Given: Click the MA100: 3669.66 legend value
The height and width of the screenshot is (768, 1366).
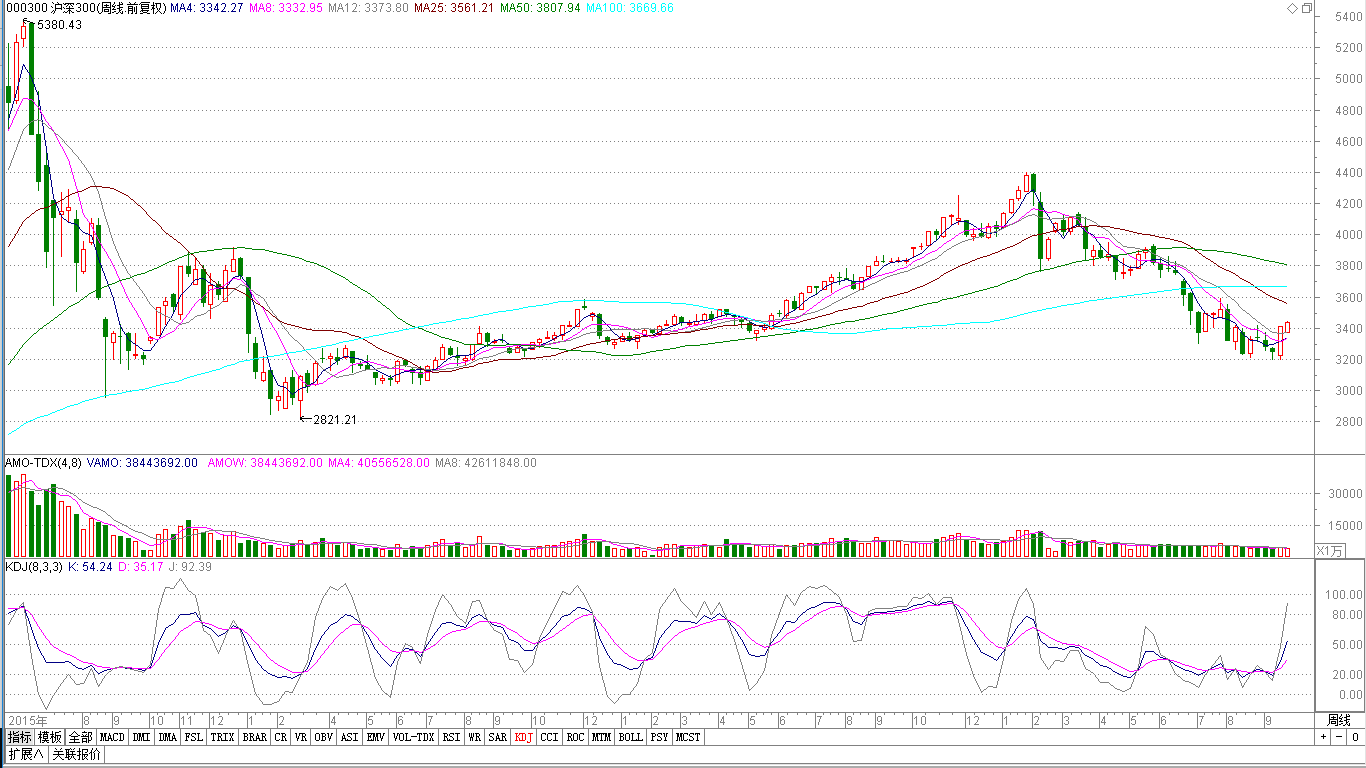Looking at the screenshot, I should point(630,8).
